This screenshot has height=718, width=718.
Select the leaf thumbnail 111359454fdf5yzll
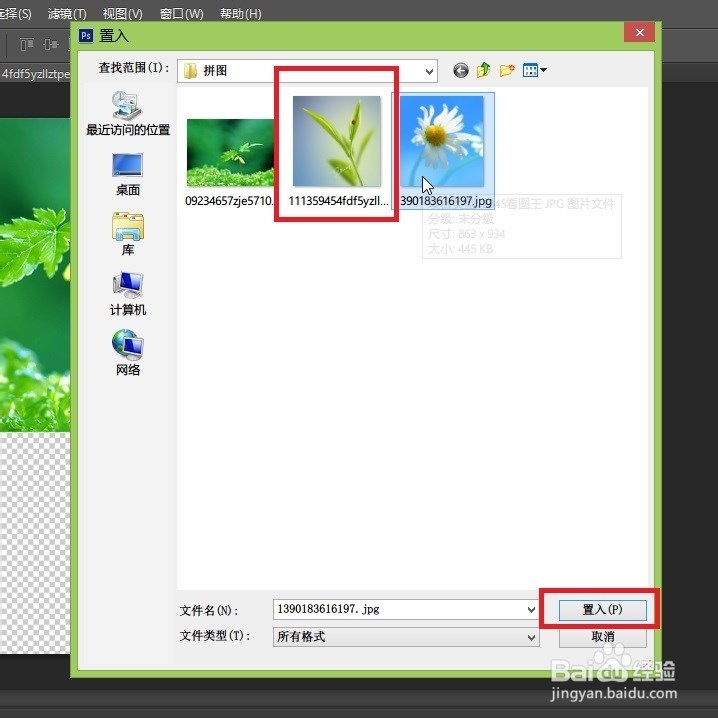337,141
